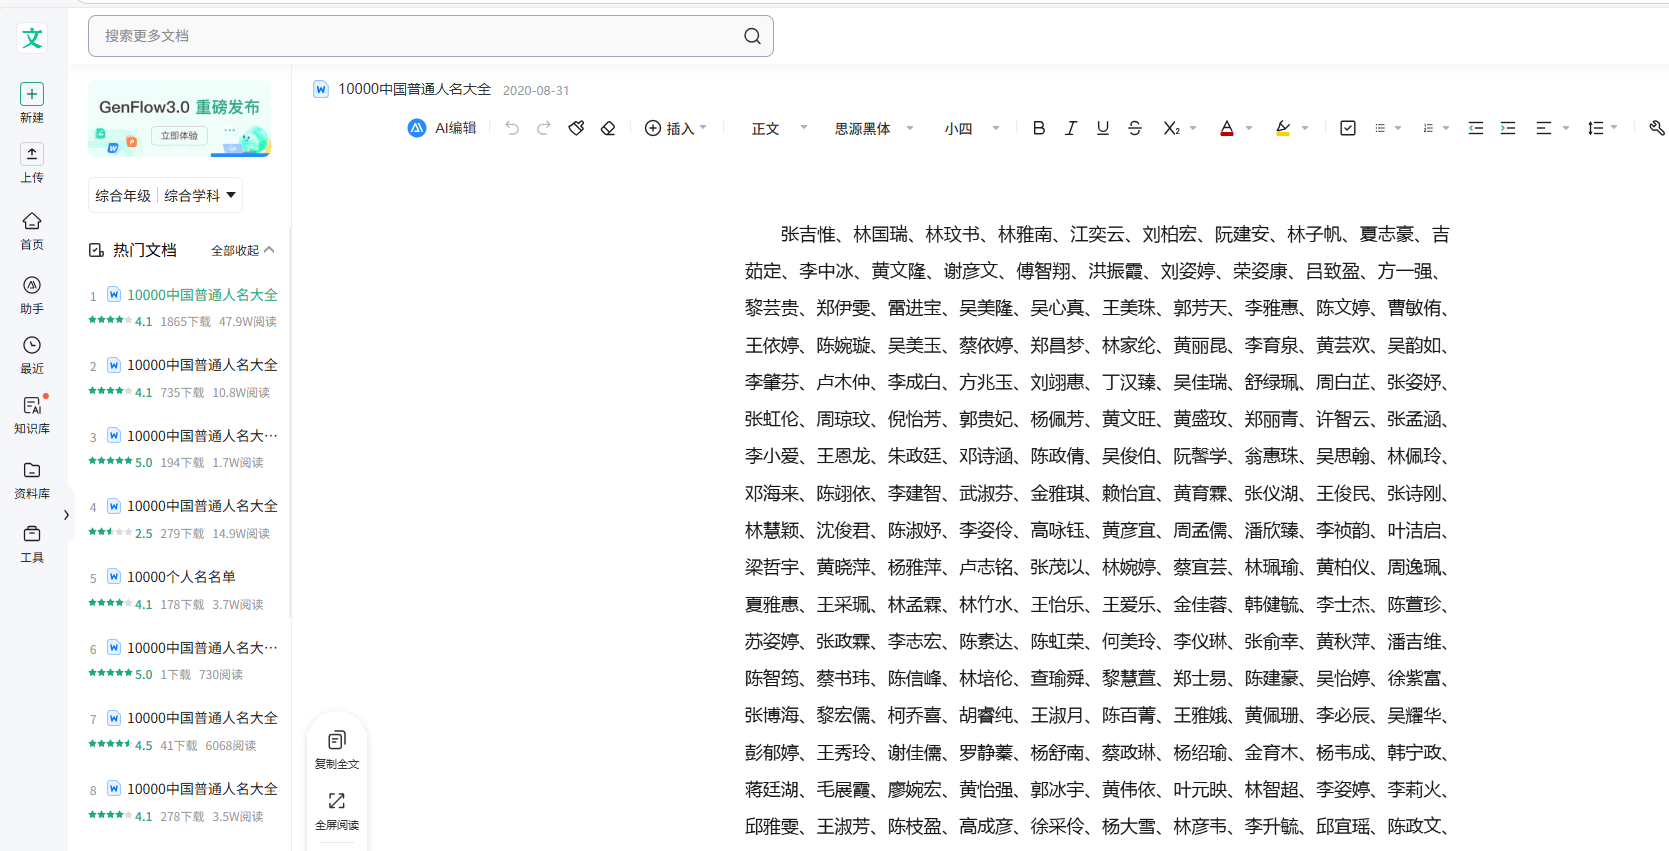Open 知识库 in the left sidebar
This screenshot has width=1669, height=851.
32,414
